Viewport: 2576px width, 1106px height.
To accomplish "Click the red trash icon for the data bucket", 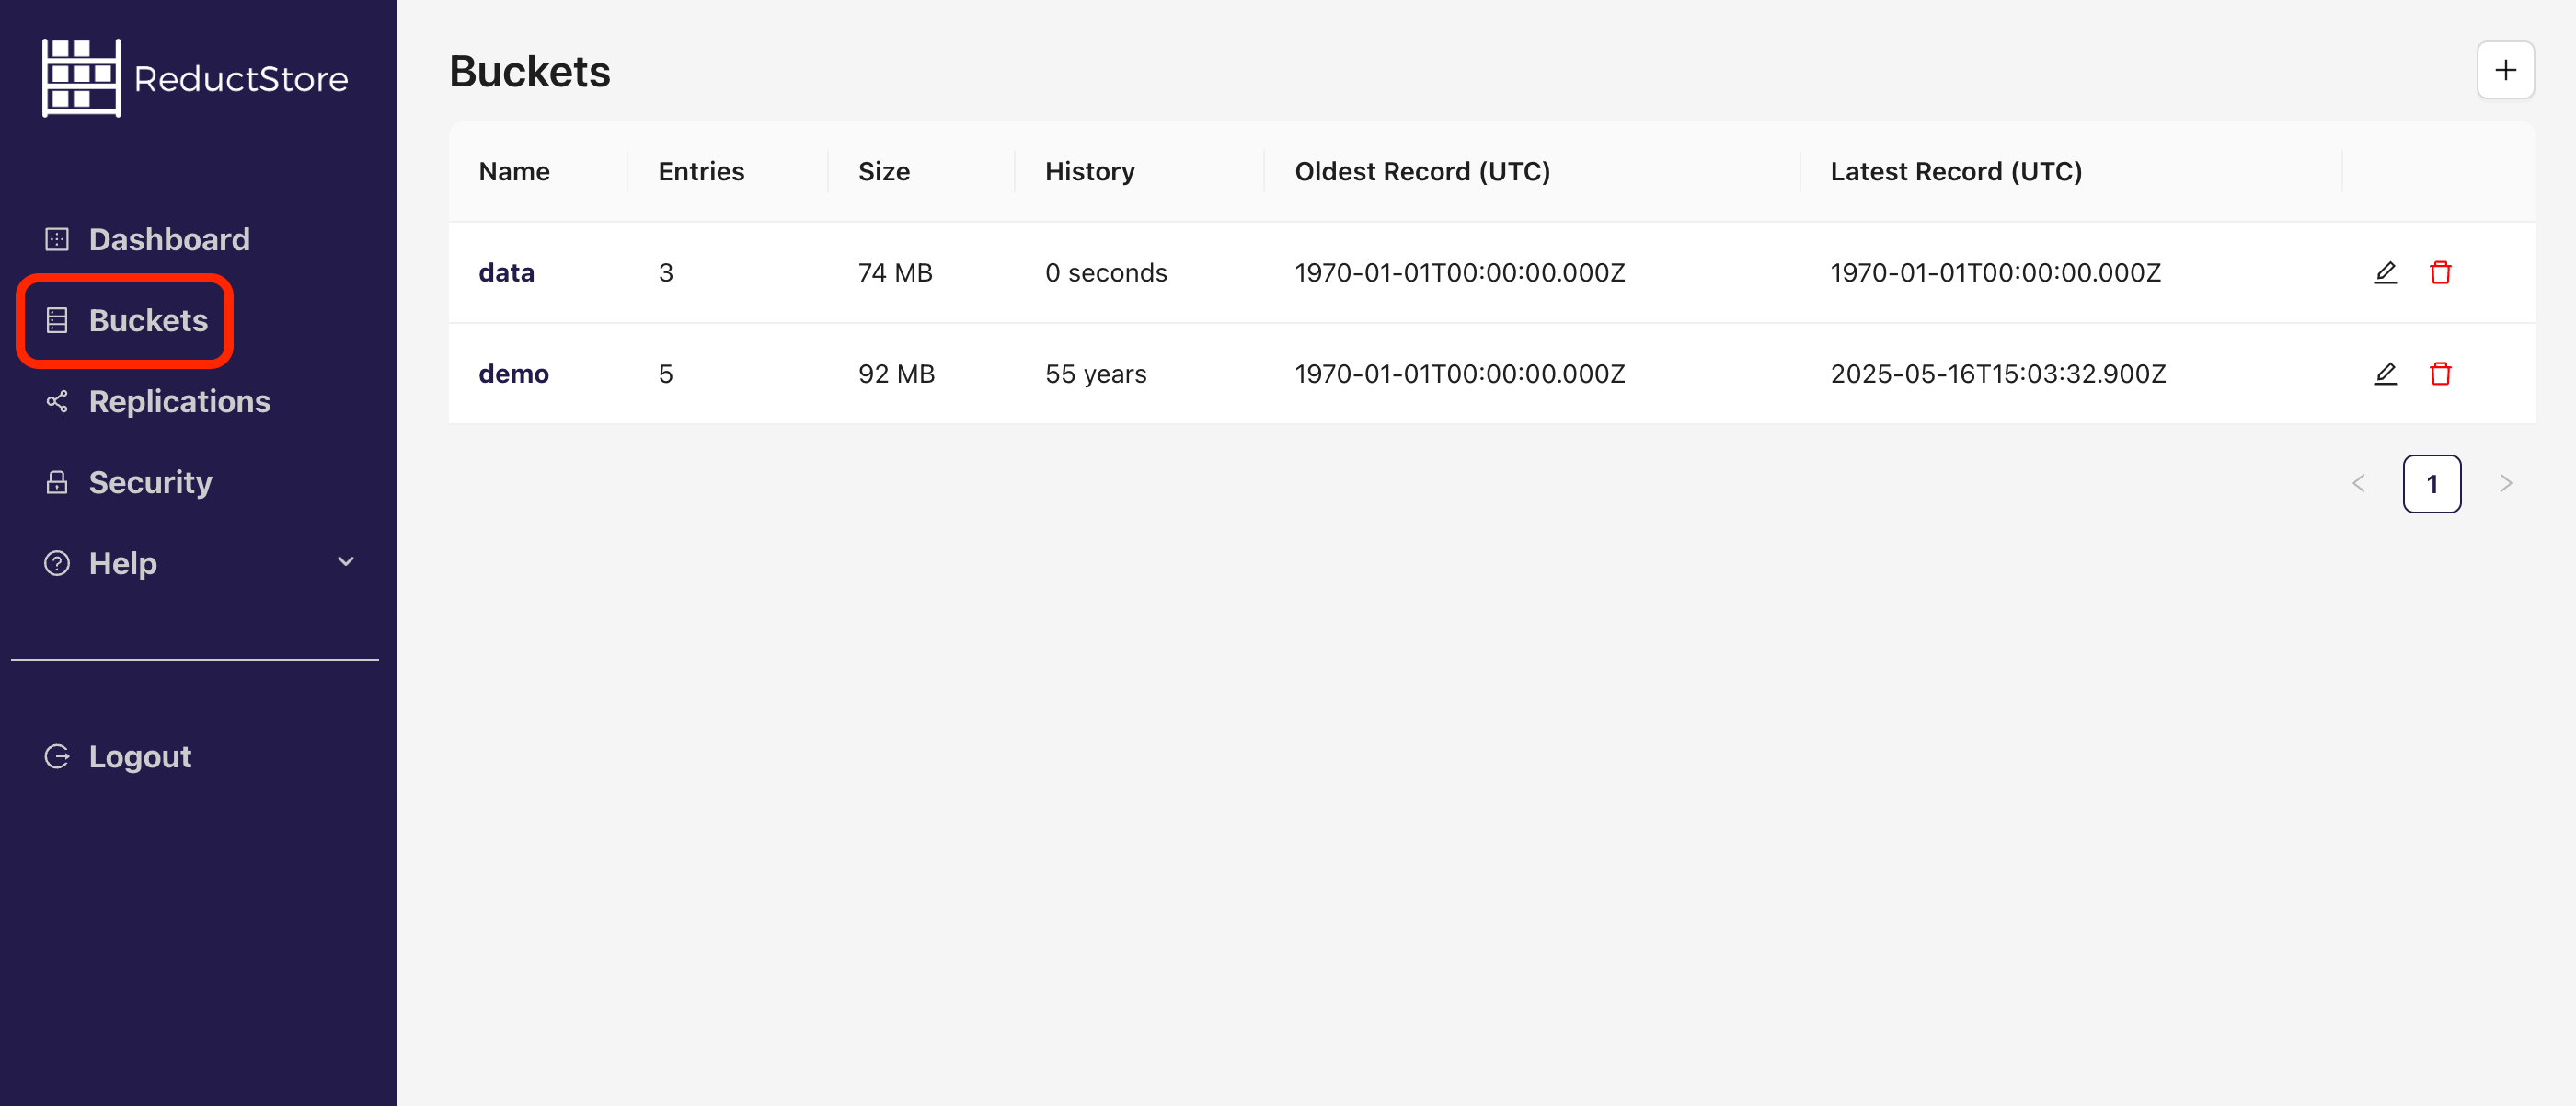I will click(2440, 272).
